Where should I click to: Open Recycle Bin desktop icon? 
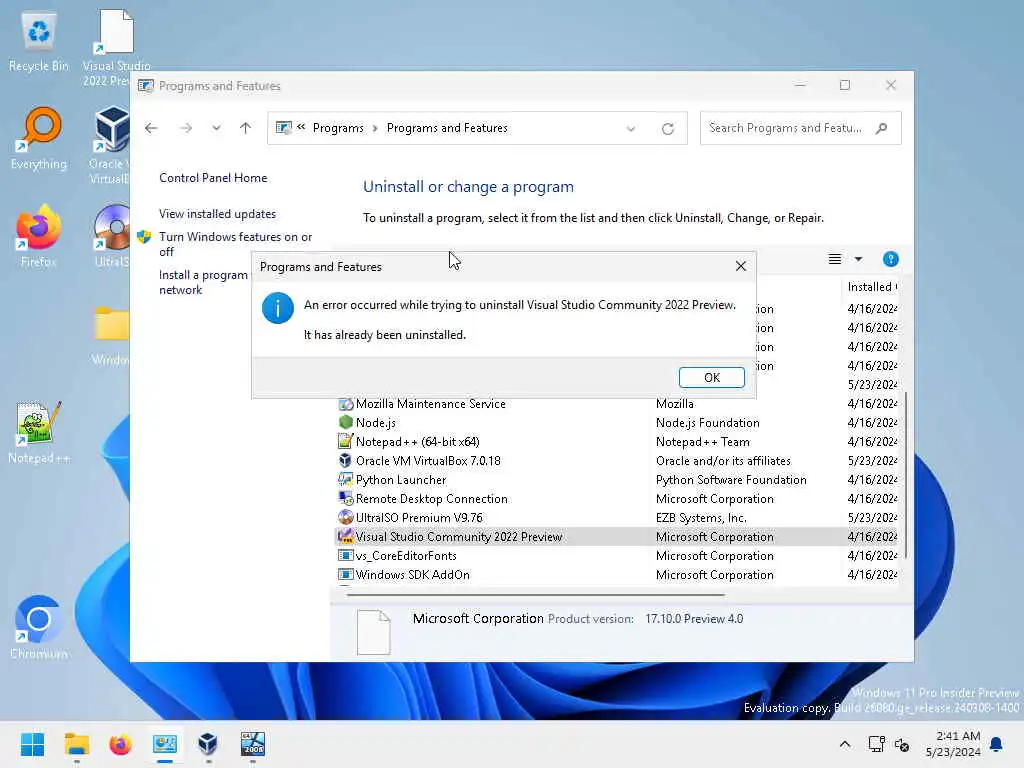39,42
